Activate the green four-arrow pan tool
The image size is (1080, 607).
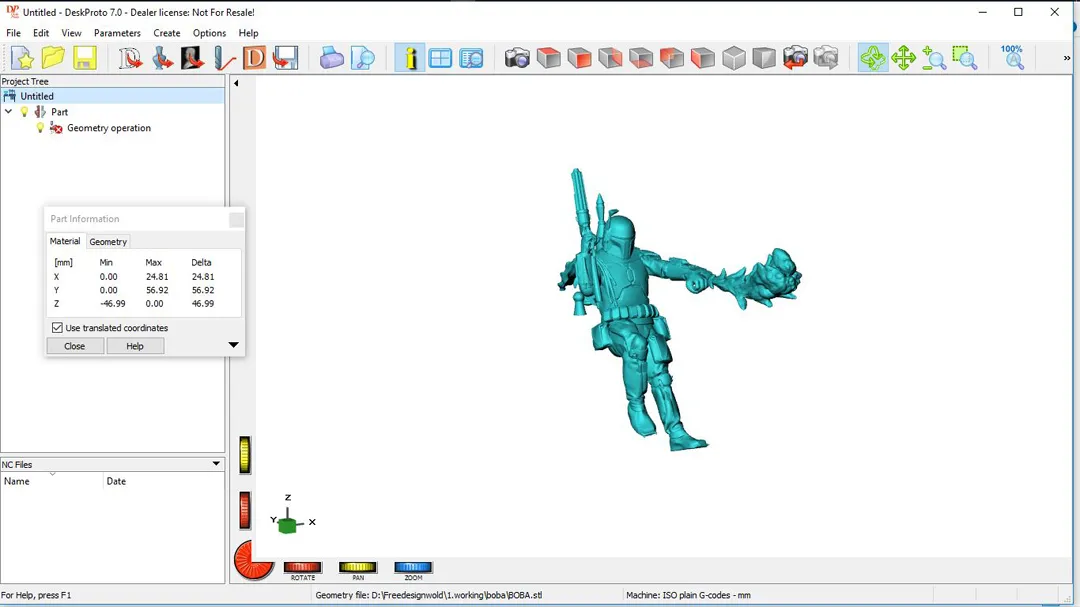click(903, 58)
